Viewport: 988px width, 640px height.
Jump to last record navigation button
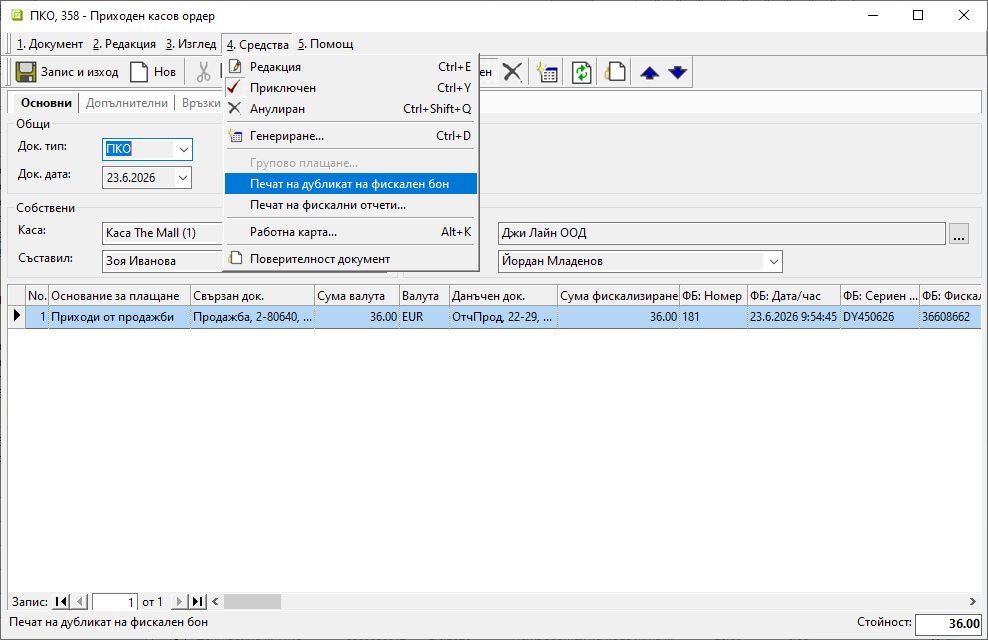tap(198, 602)
